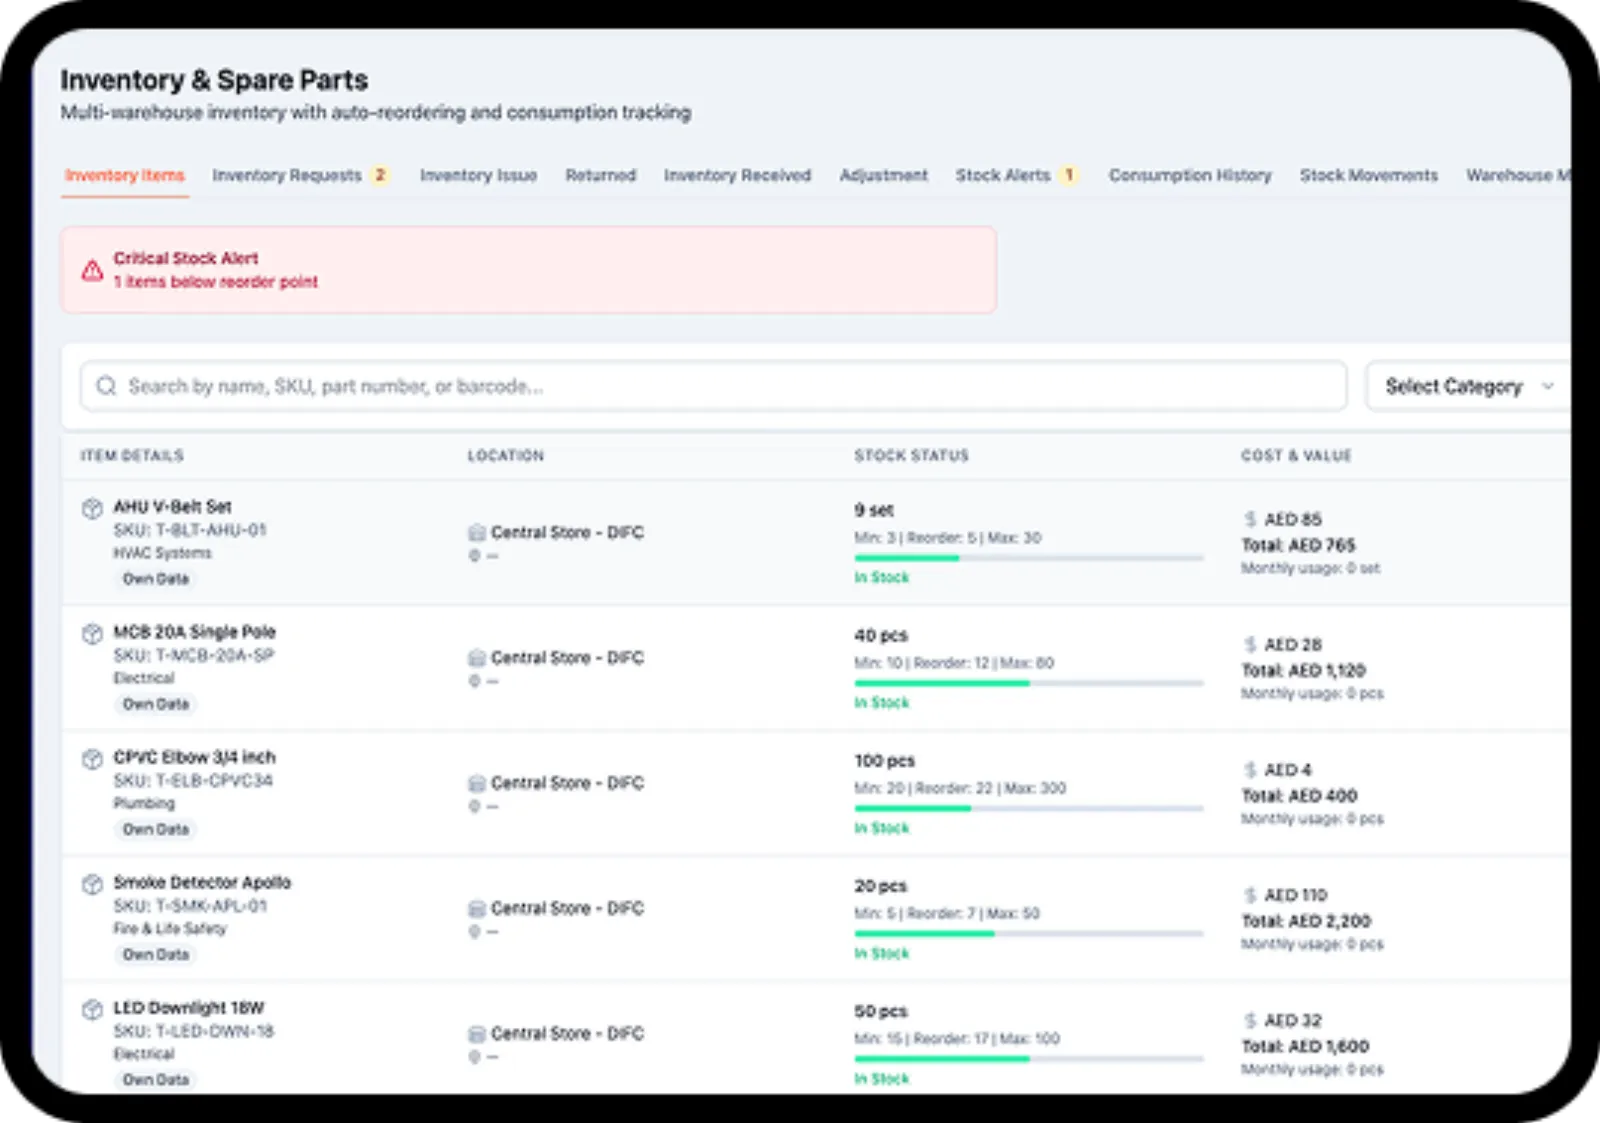Click the '100 pcs' stock quantity
Screen dimensions: 1600x1123
click(884, 761)
